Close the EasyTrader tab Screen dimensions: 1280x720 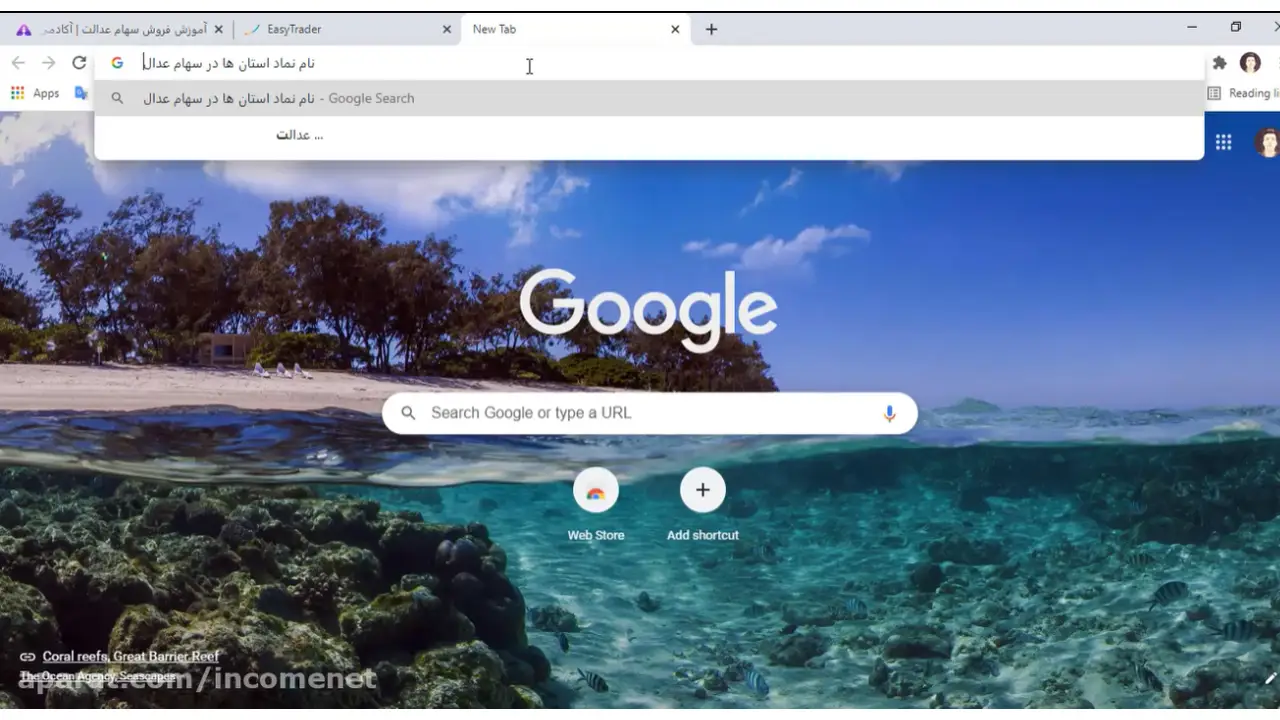[447, 29]
